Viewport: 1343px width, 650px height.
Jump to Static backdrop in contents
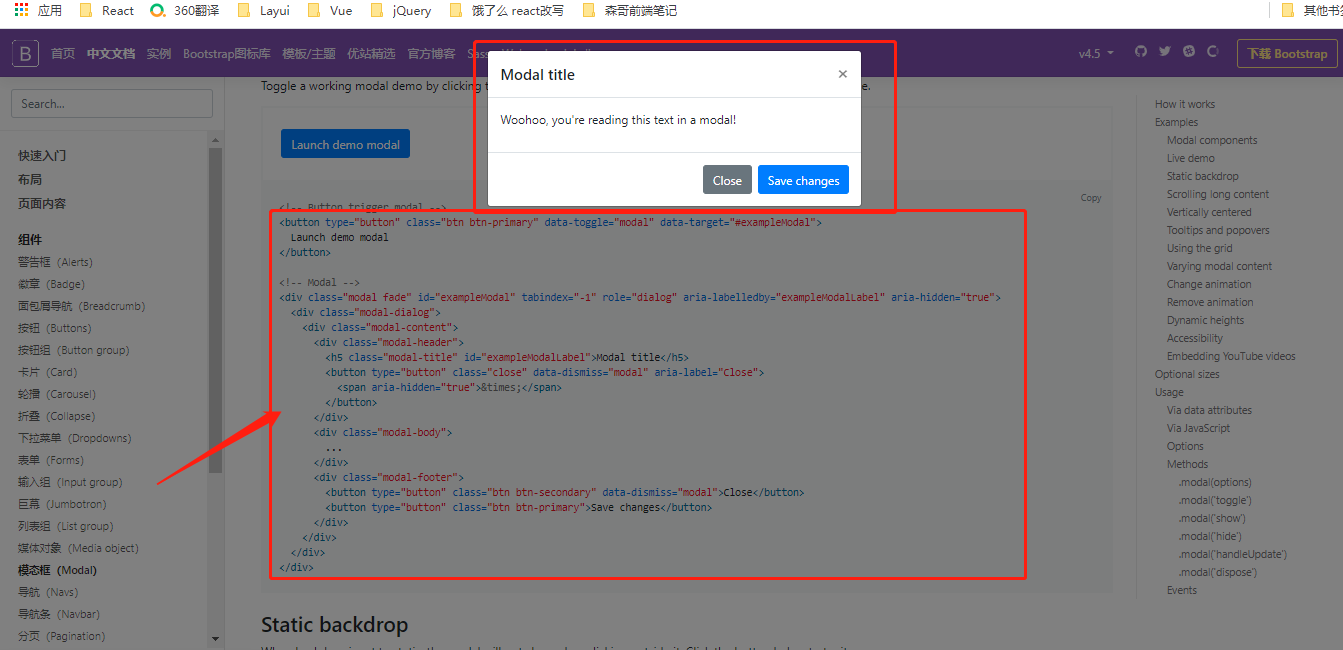click(1203, 176)
